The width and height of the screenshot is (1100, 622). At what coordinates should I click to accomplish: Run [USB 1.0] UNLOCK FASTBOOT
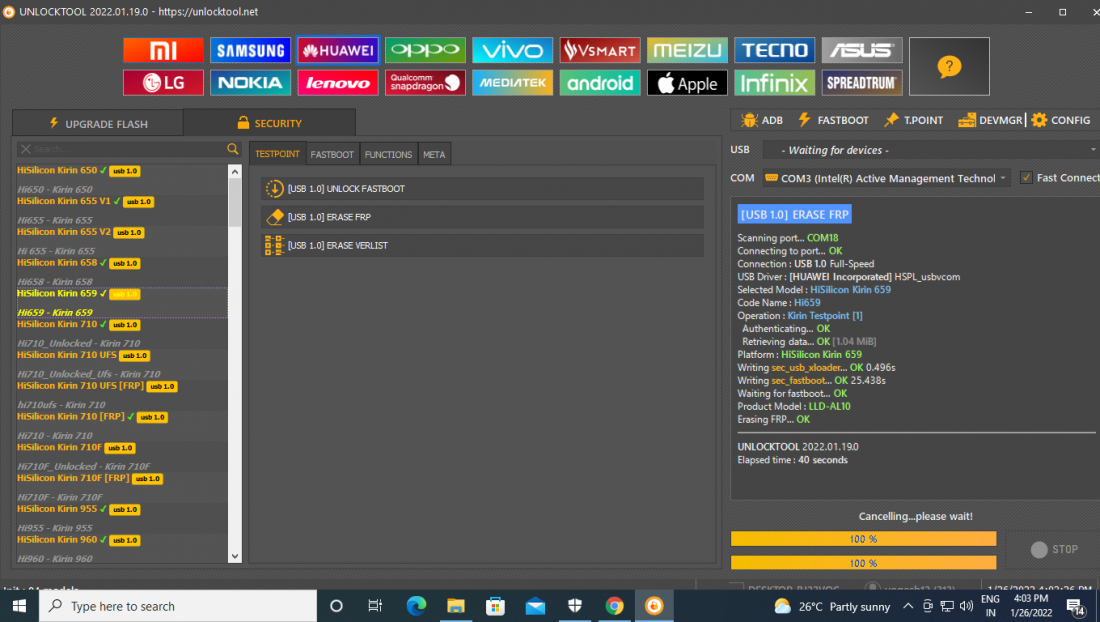(483, 189)
